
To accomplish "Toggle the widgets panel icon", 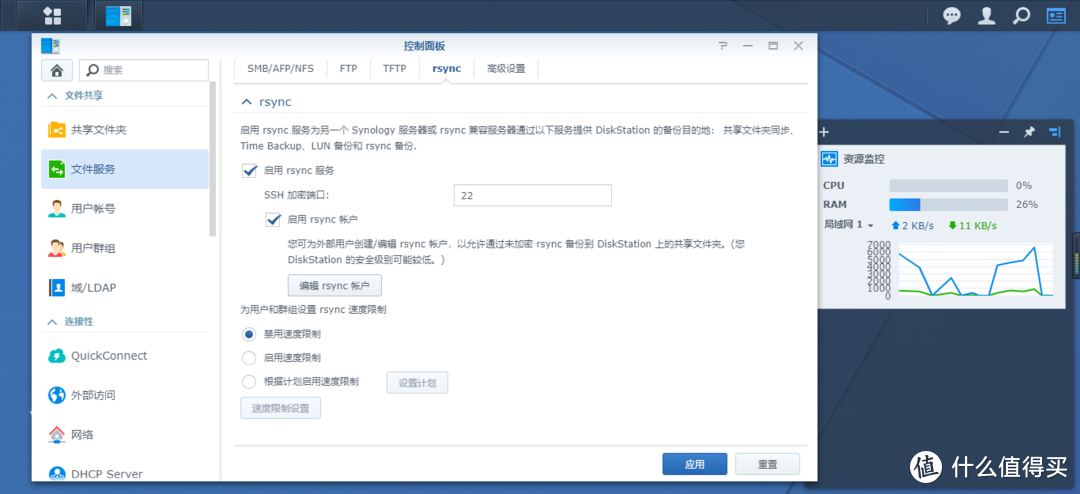I will [x=1055, y=15].
